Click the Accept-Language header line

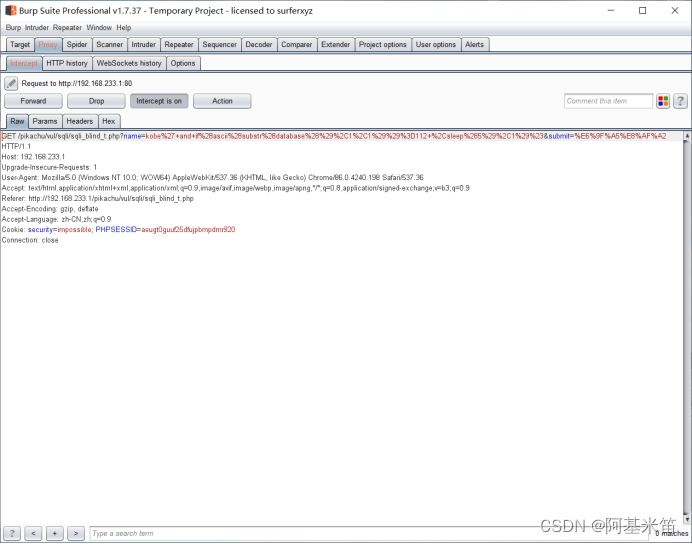point(56,219)
